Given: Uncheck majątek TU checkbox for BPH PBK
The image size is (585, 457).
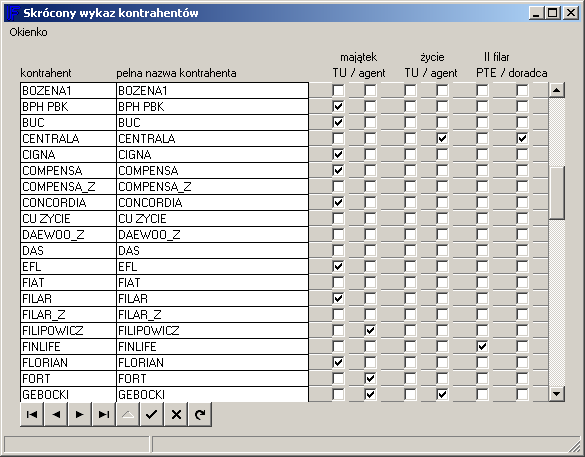Looking at the screenshot, I should pos(338,106).
